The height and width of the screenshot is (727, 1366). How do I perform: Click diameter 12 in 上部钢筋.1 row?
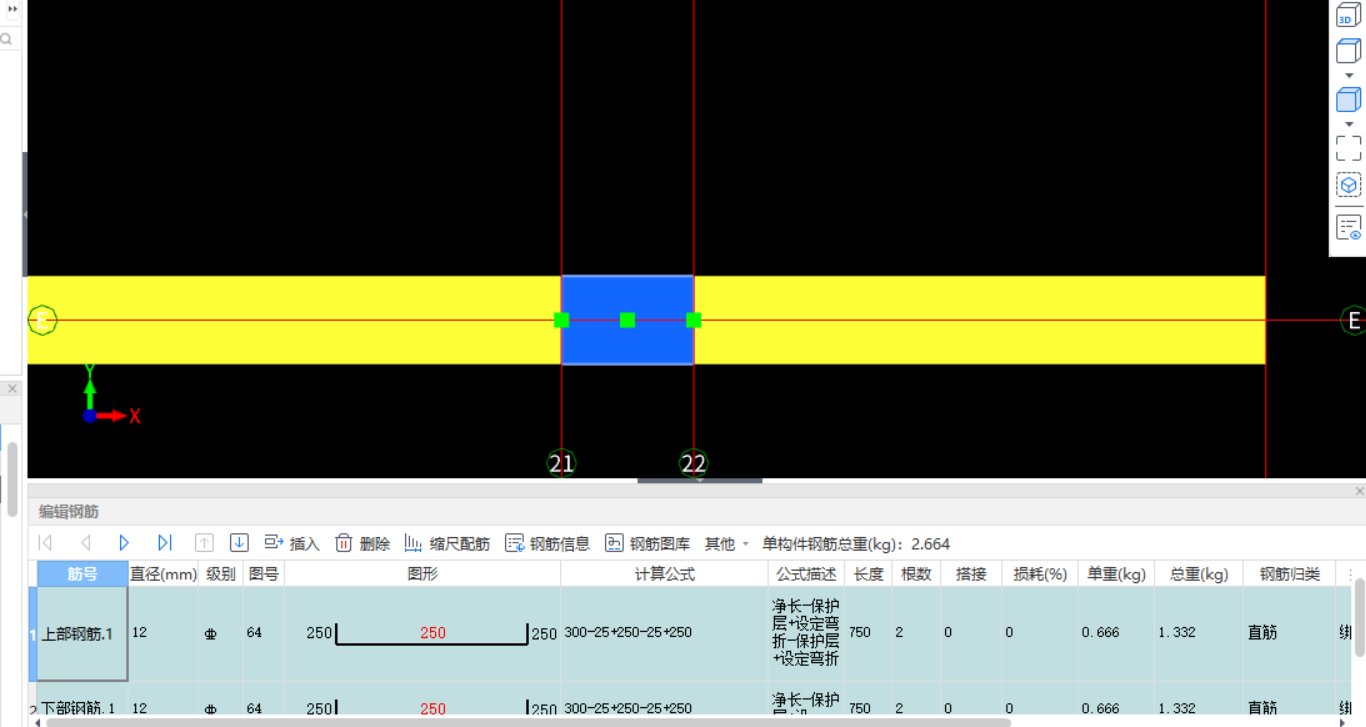(163, 633)
